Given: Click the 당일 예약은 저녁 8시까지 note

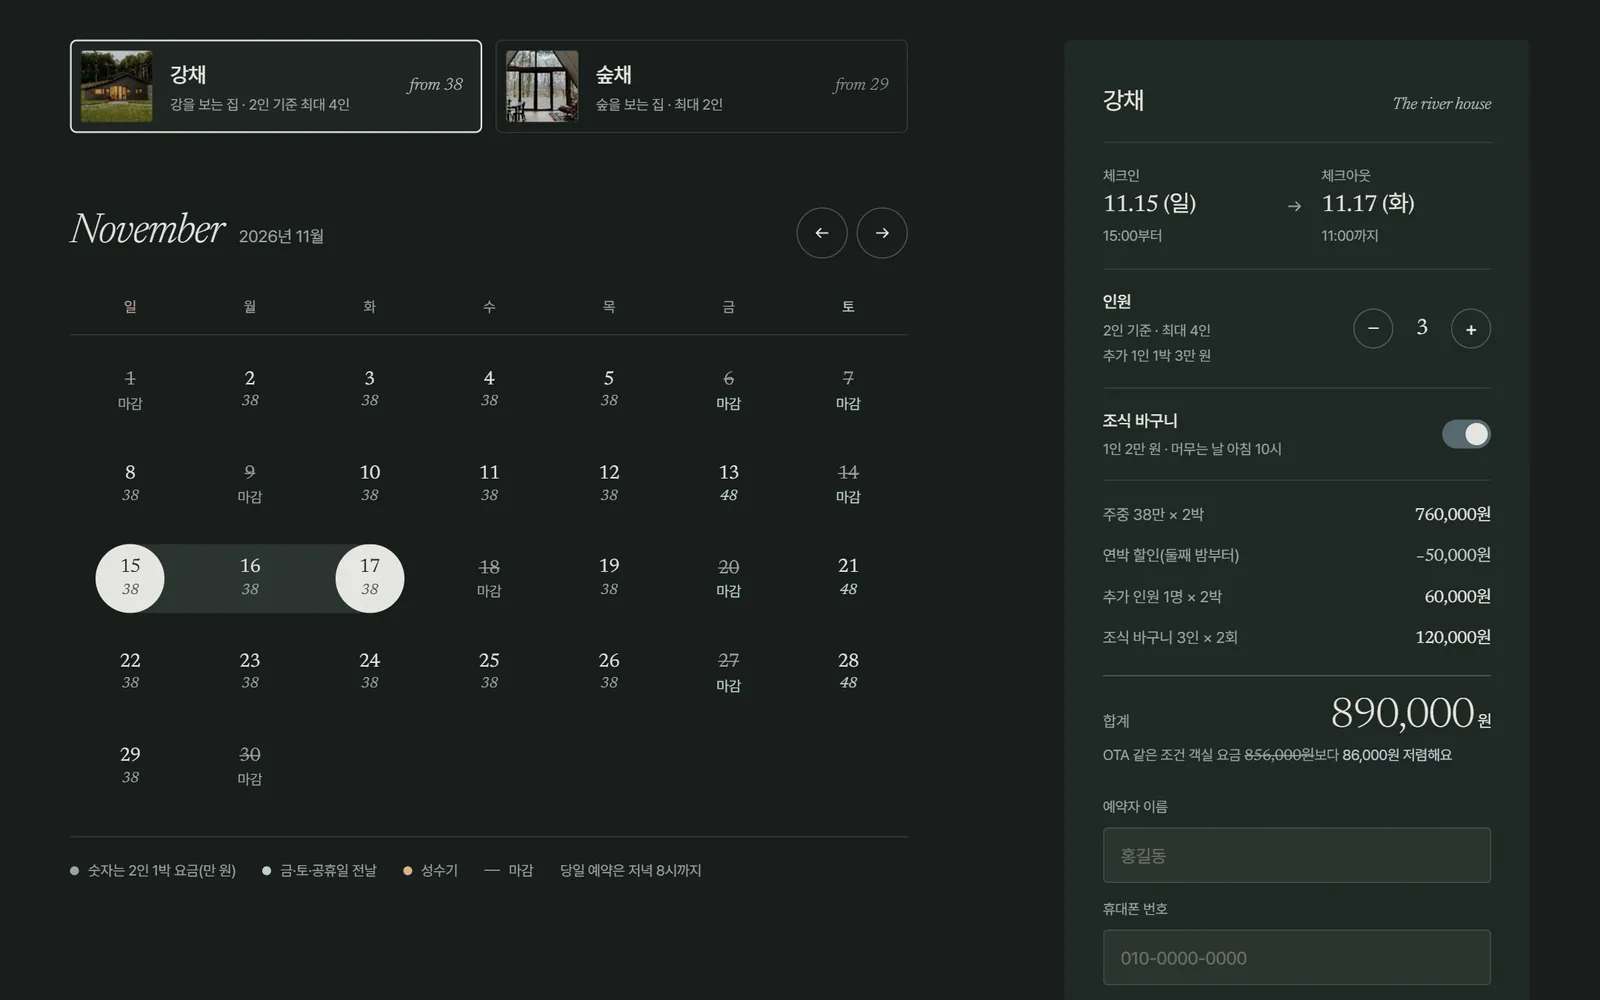Looking at the screenshot, I should tap(631, 871).
